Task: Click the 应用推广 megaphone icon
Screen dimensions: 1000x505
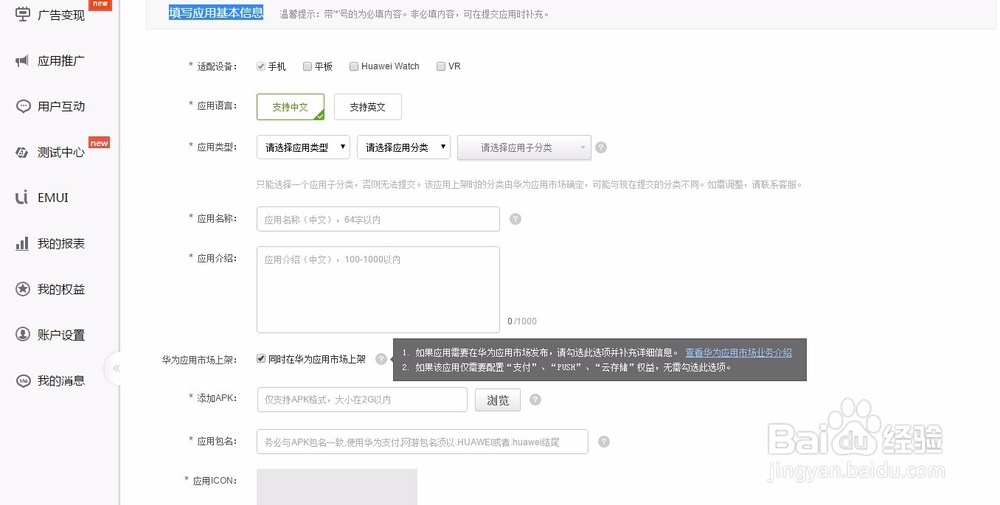Action: pyautogui.click(x=22, y=61)
